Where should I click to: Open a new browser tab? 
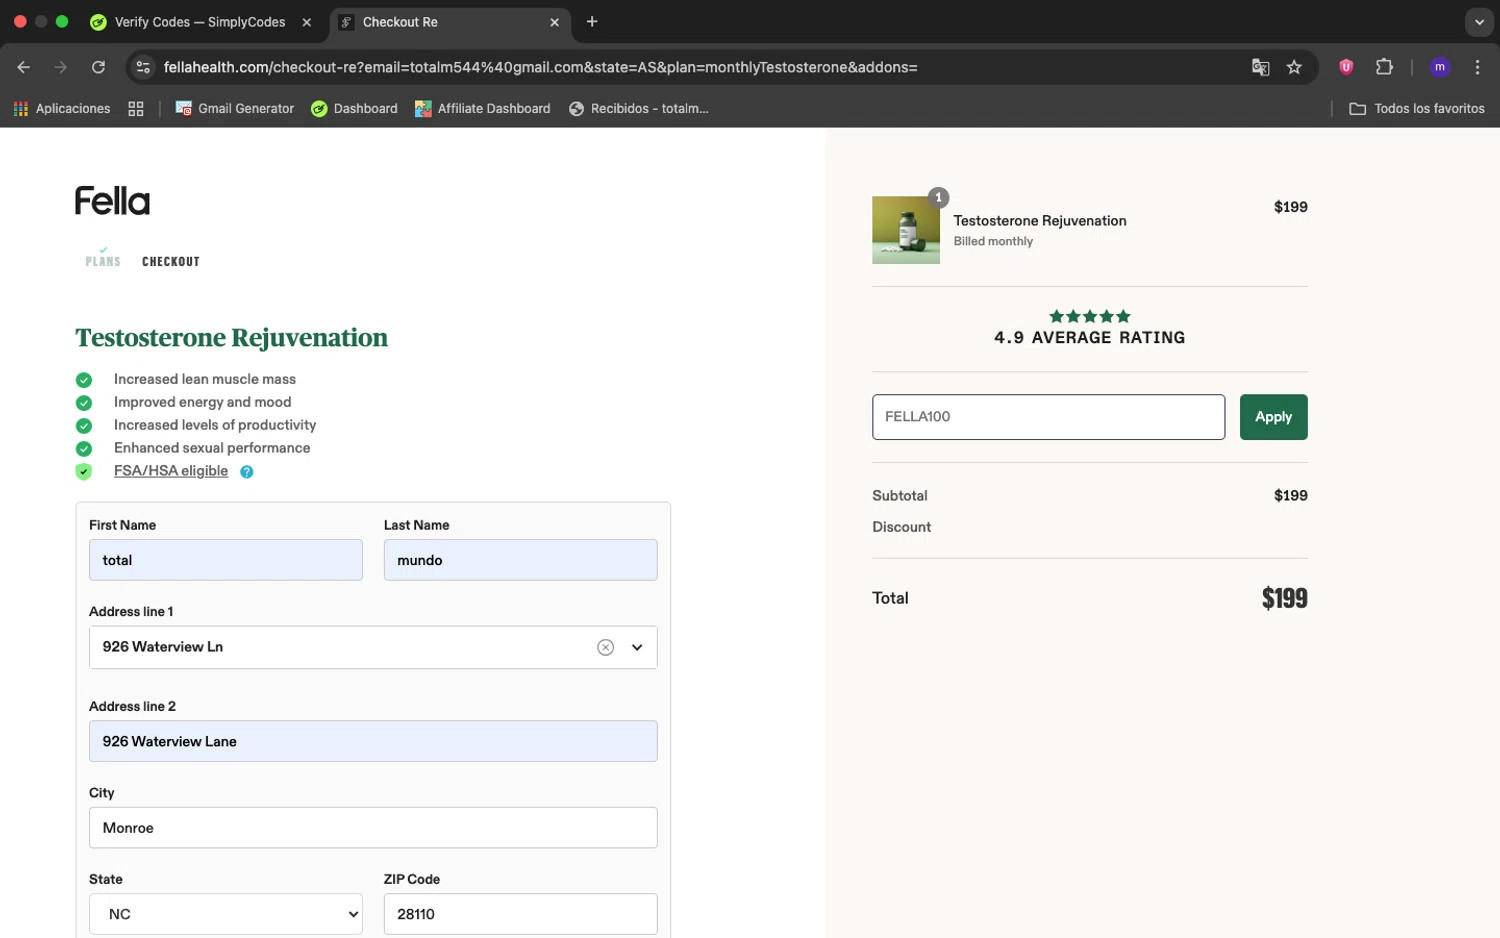pos(592,22)
